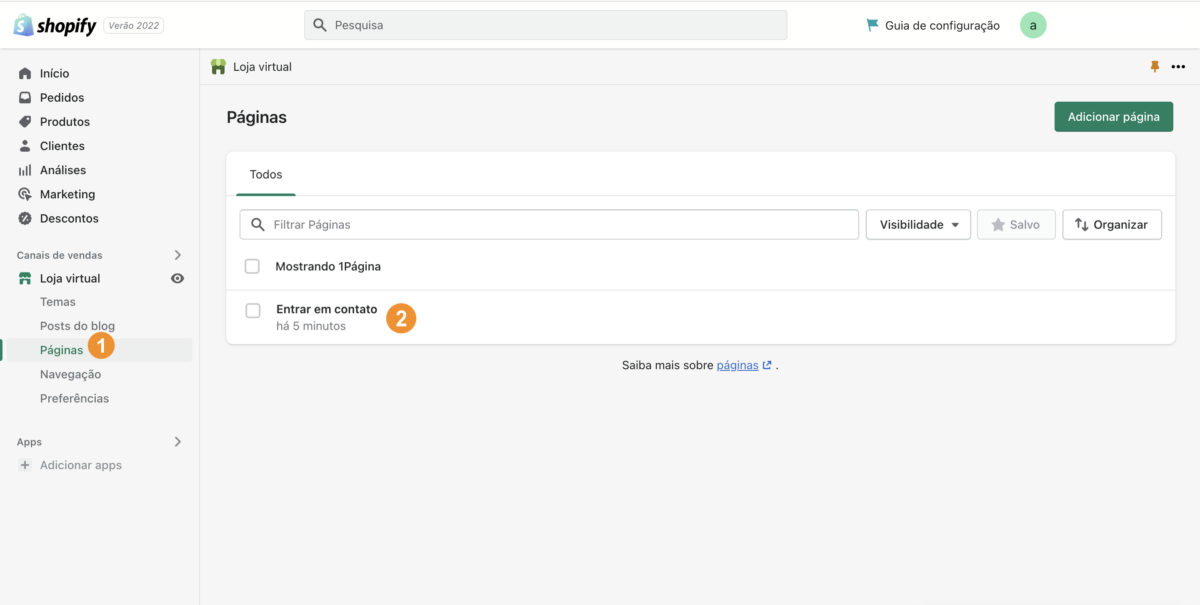
Task: Click the Adicionar página button
Action: click(x=1113, y=117)
